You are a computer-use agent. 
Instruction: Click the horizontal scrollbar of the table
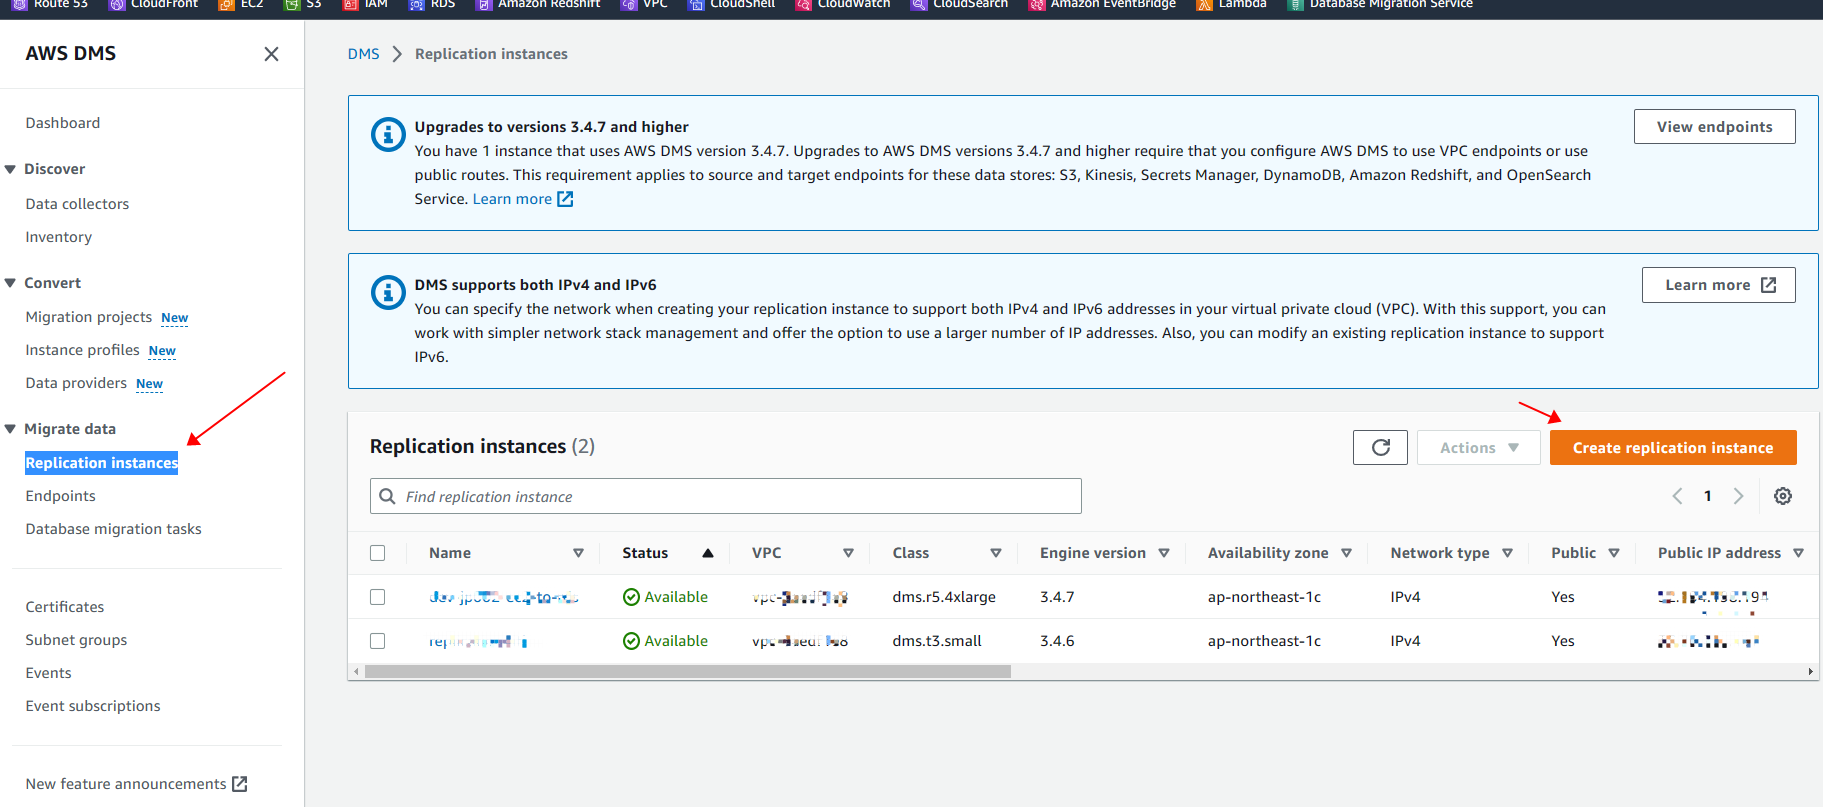pyautogui.click(x=688, y=672)
